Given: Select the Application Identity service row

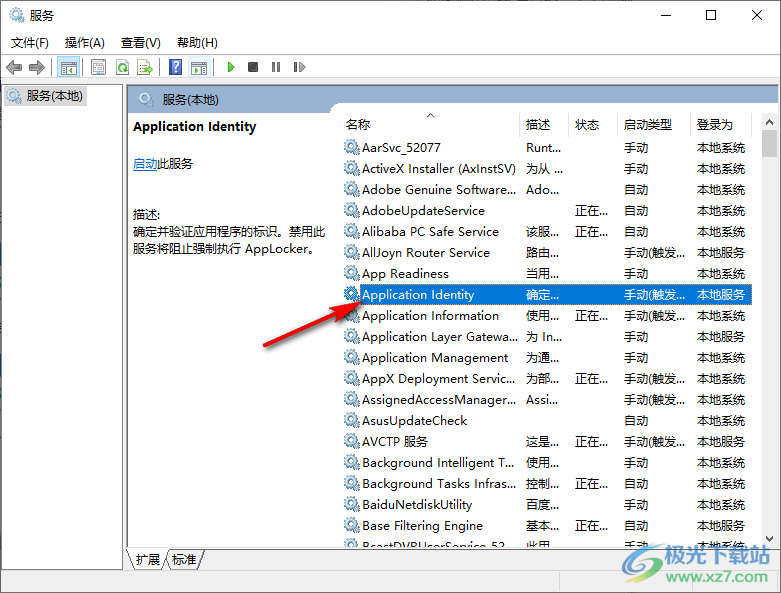Looking at the screenshot, I should [x=547, y=294].
